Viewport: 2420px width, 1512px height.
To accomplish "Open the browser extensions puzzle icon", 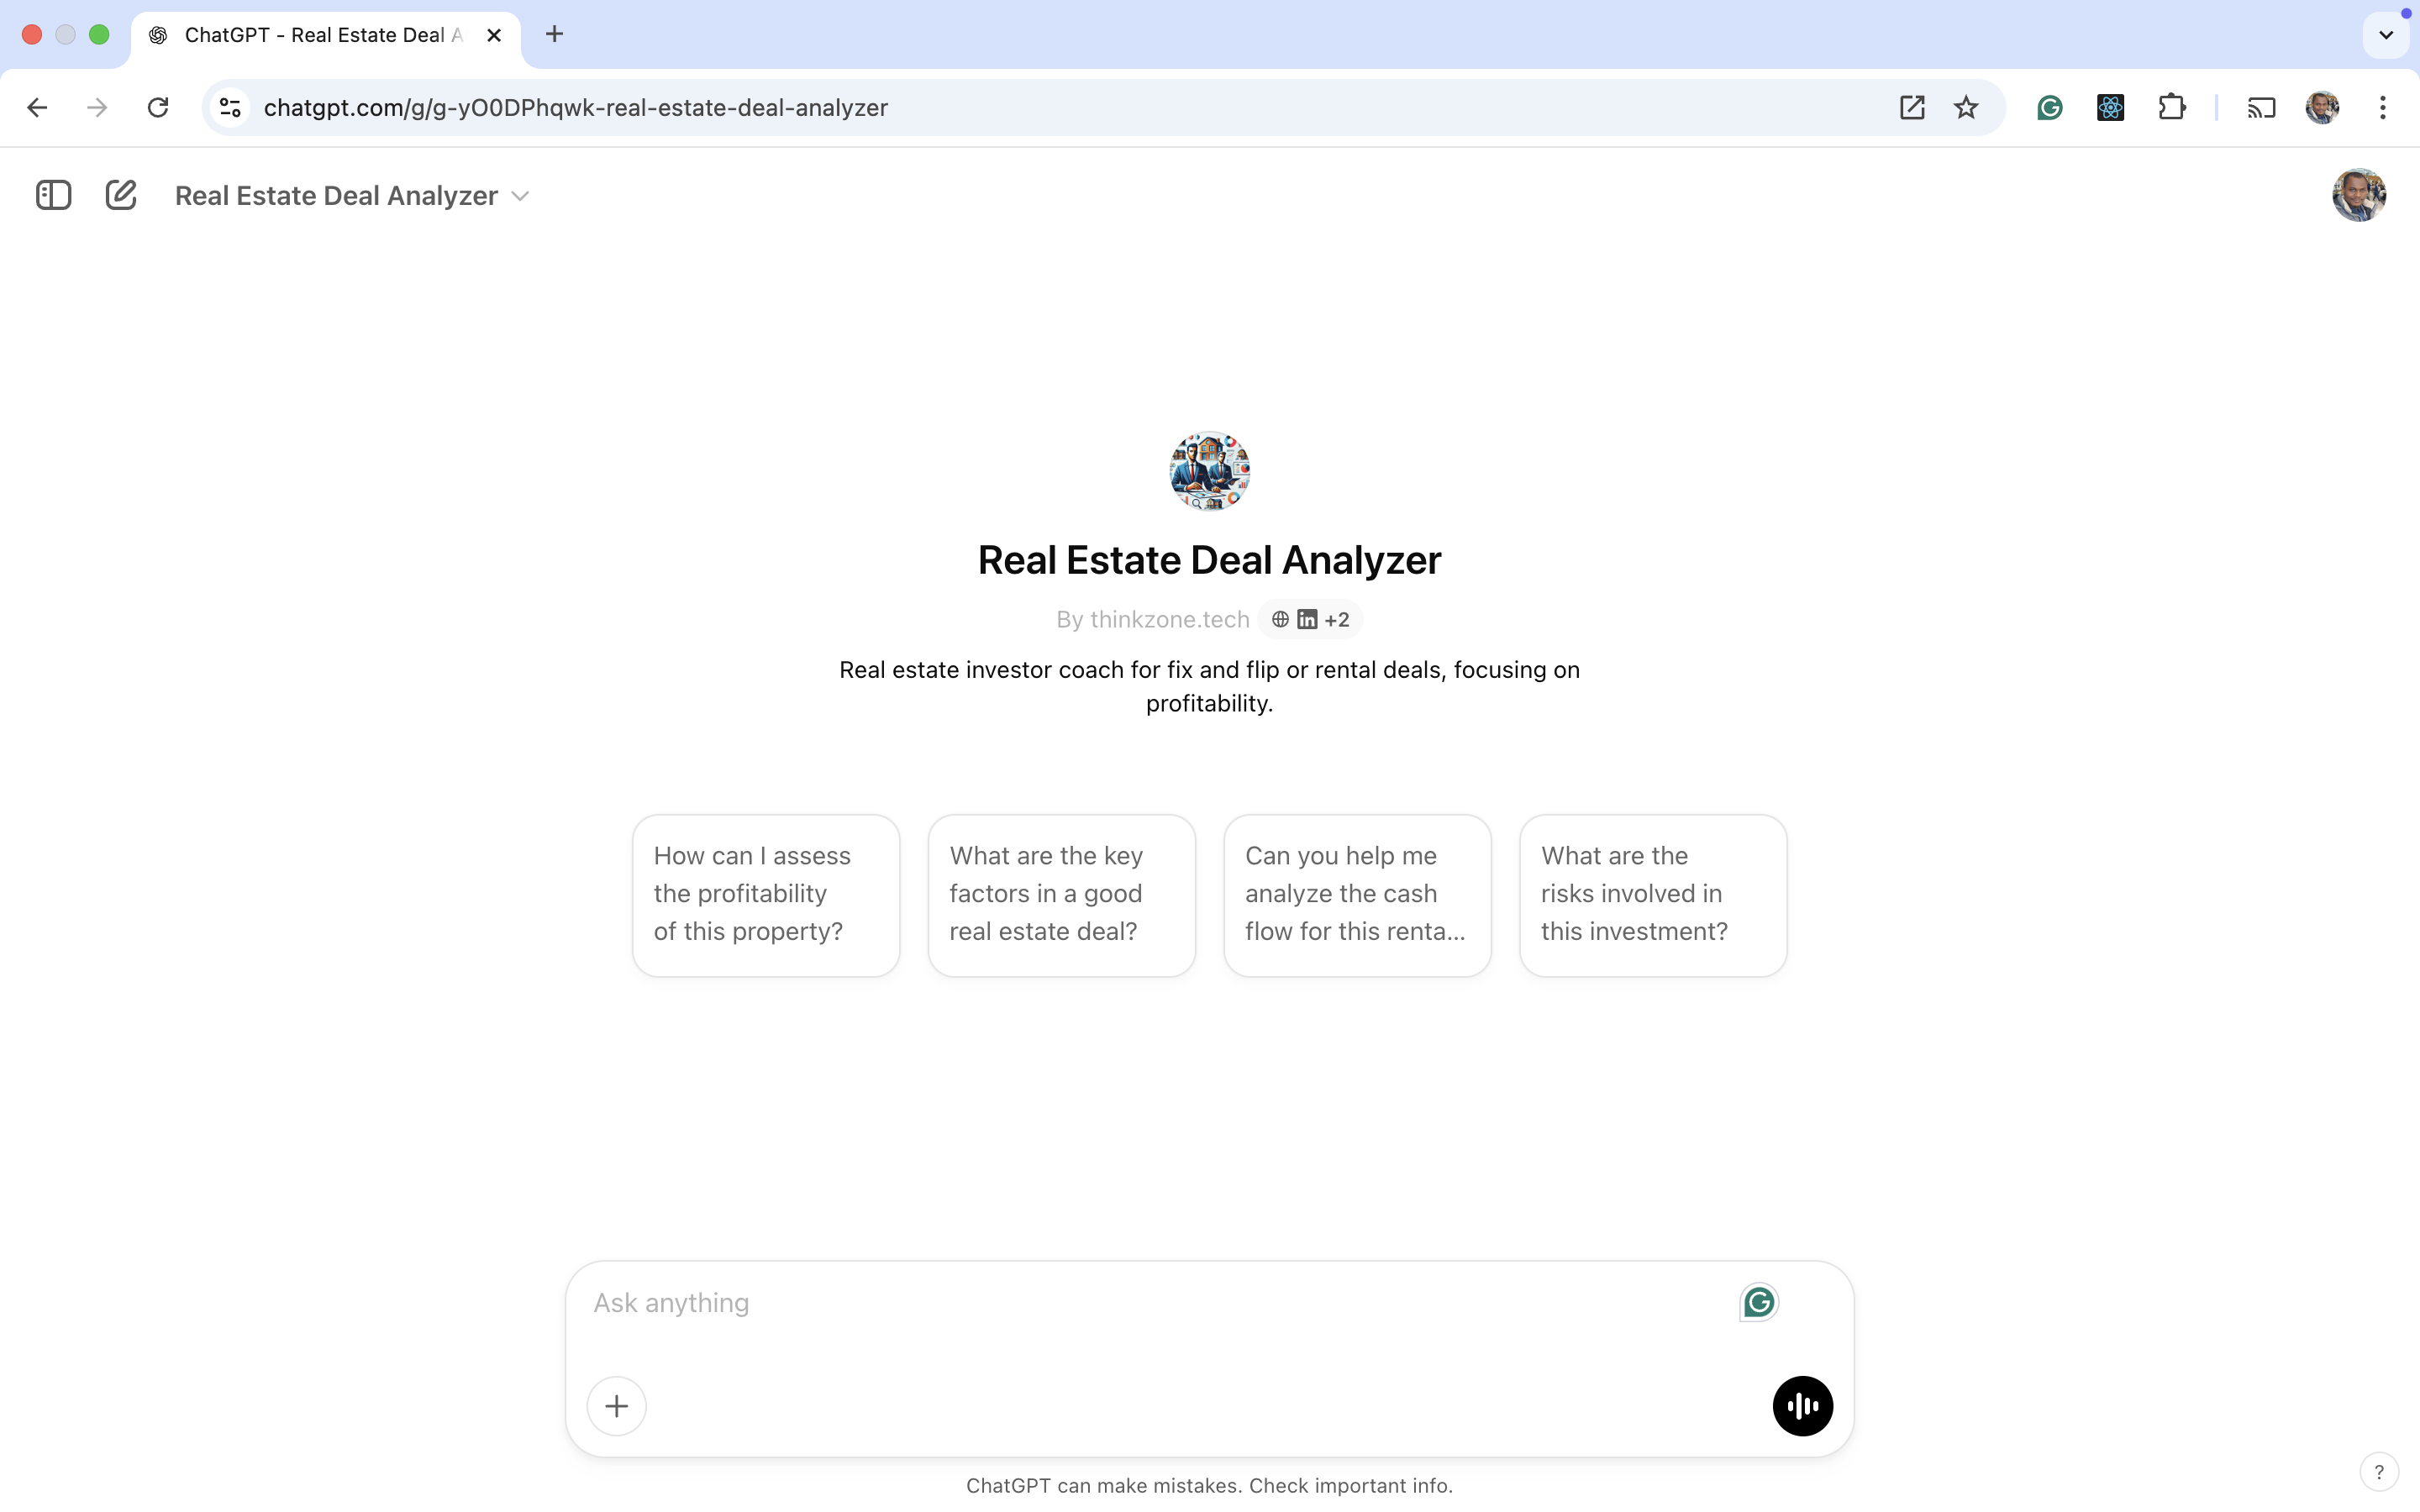I will (x=2172, y=107).
